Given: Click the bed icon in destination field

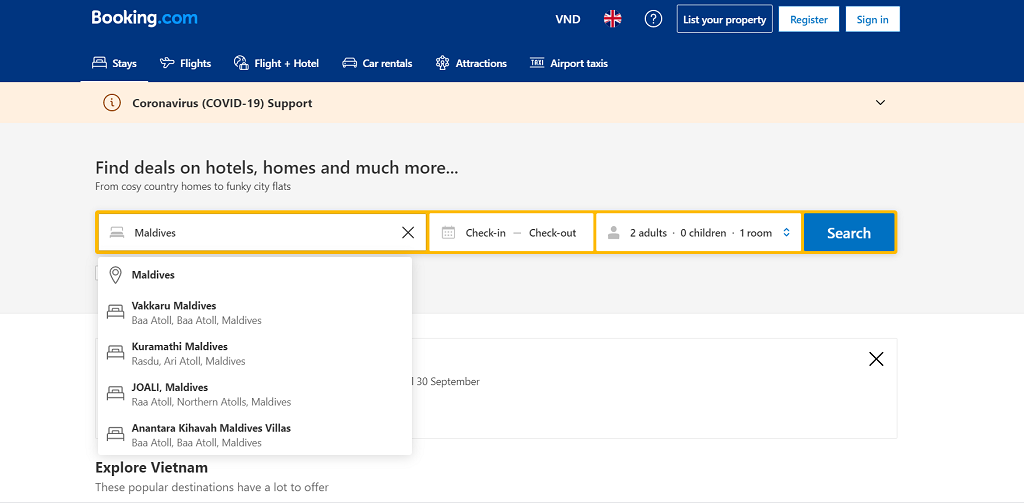Looking at the screenshot, I should 117,232.
